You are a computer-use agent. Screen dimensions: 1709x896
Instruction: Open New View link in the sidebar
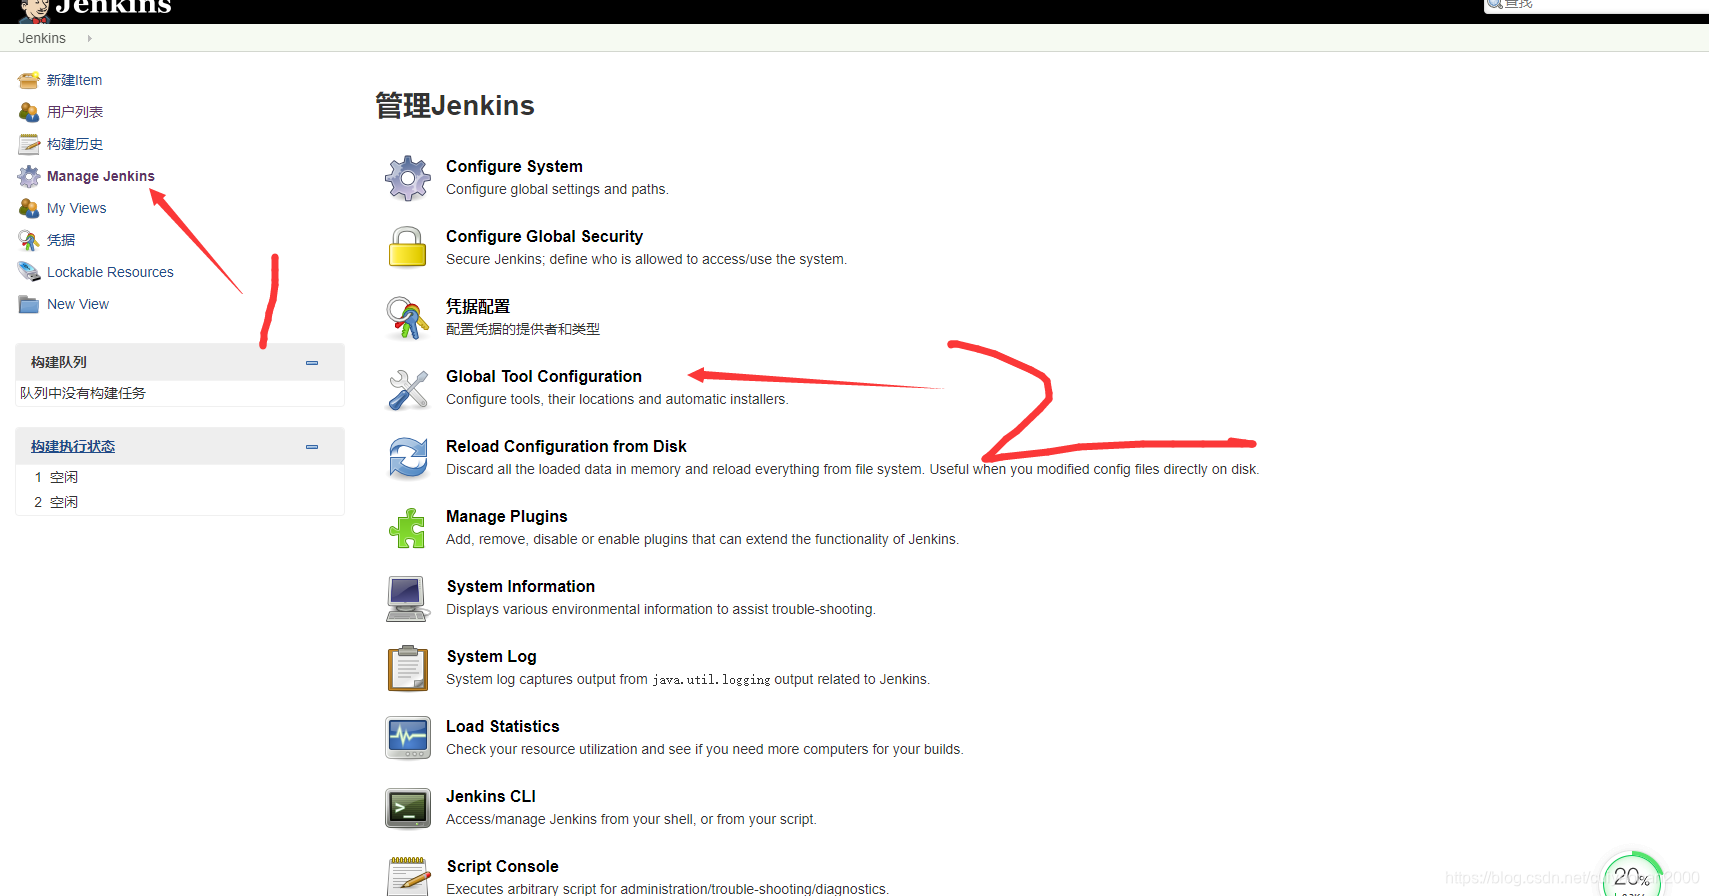point(78,304)
